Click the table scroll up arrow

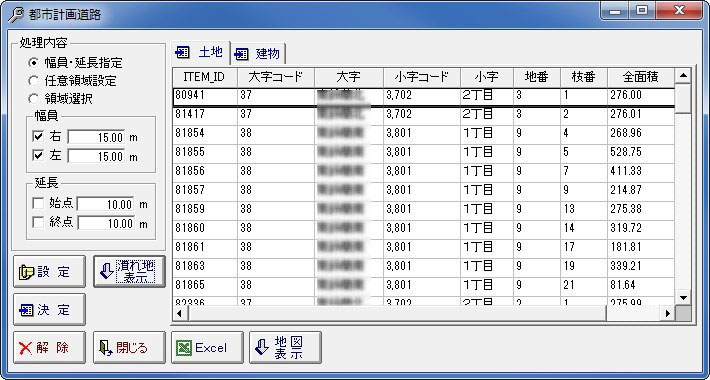click(x=683, y=76)
